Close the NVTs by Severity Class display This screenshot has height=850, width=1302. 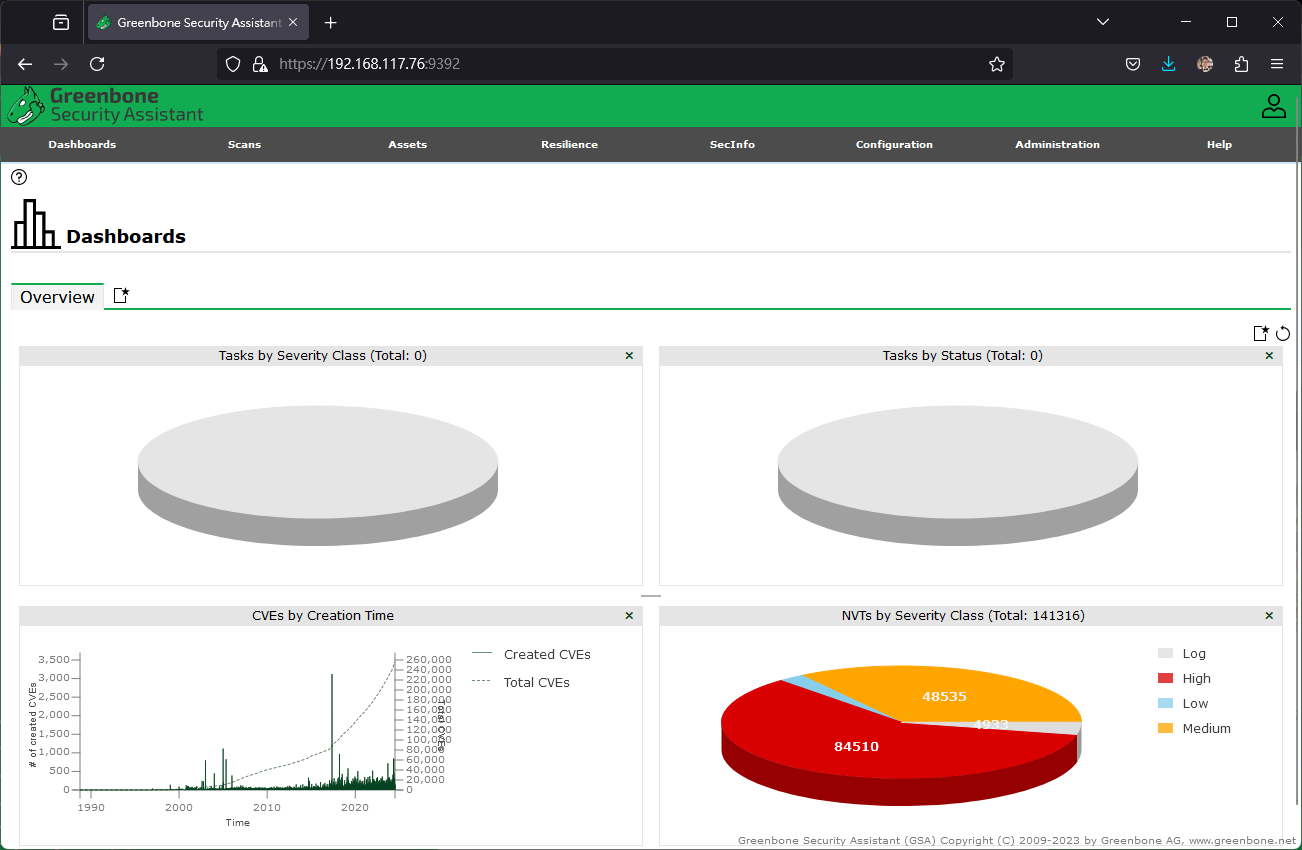[x=1269, y=615]
